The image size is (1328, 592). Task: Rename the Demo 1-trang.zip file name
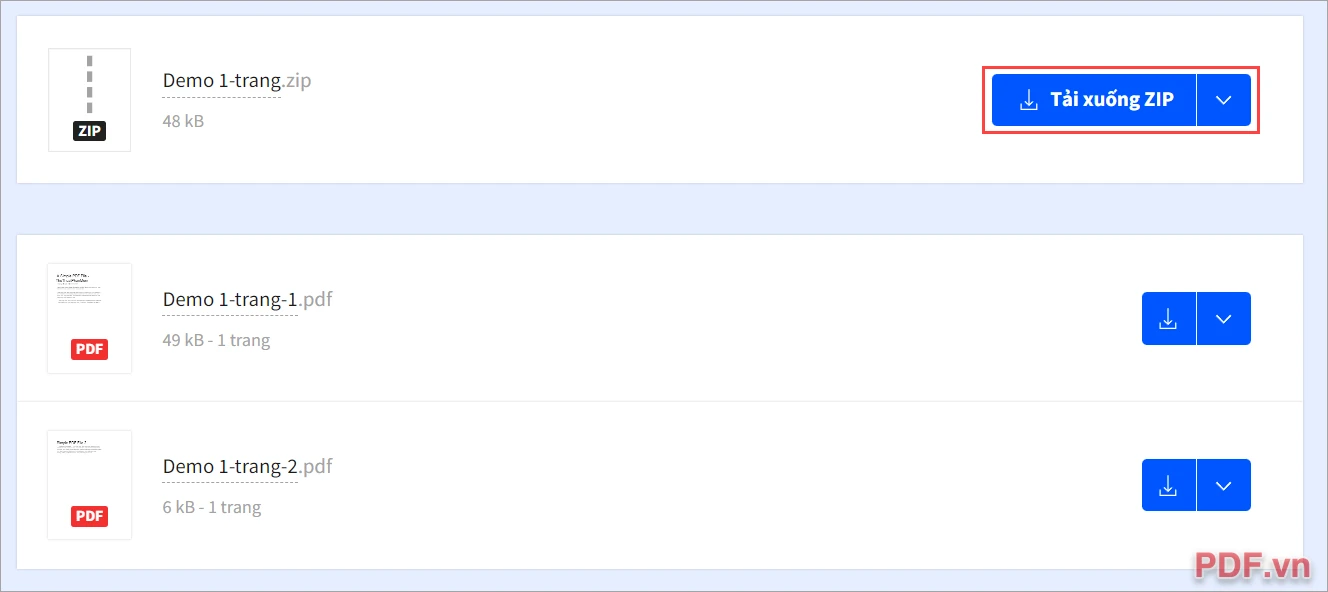pyautogui.click(x=237, y=80)
